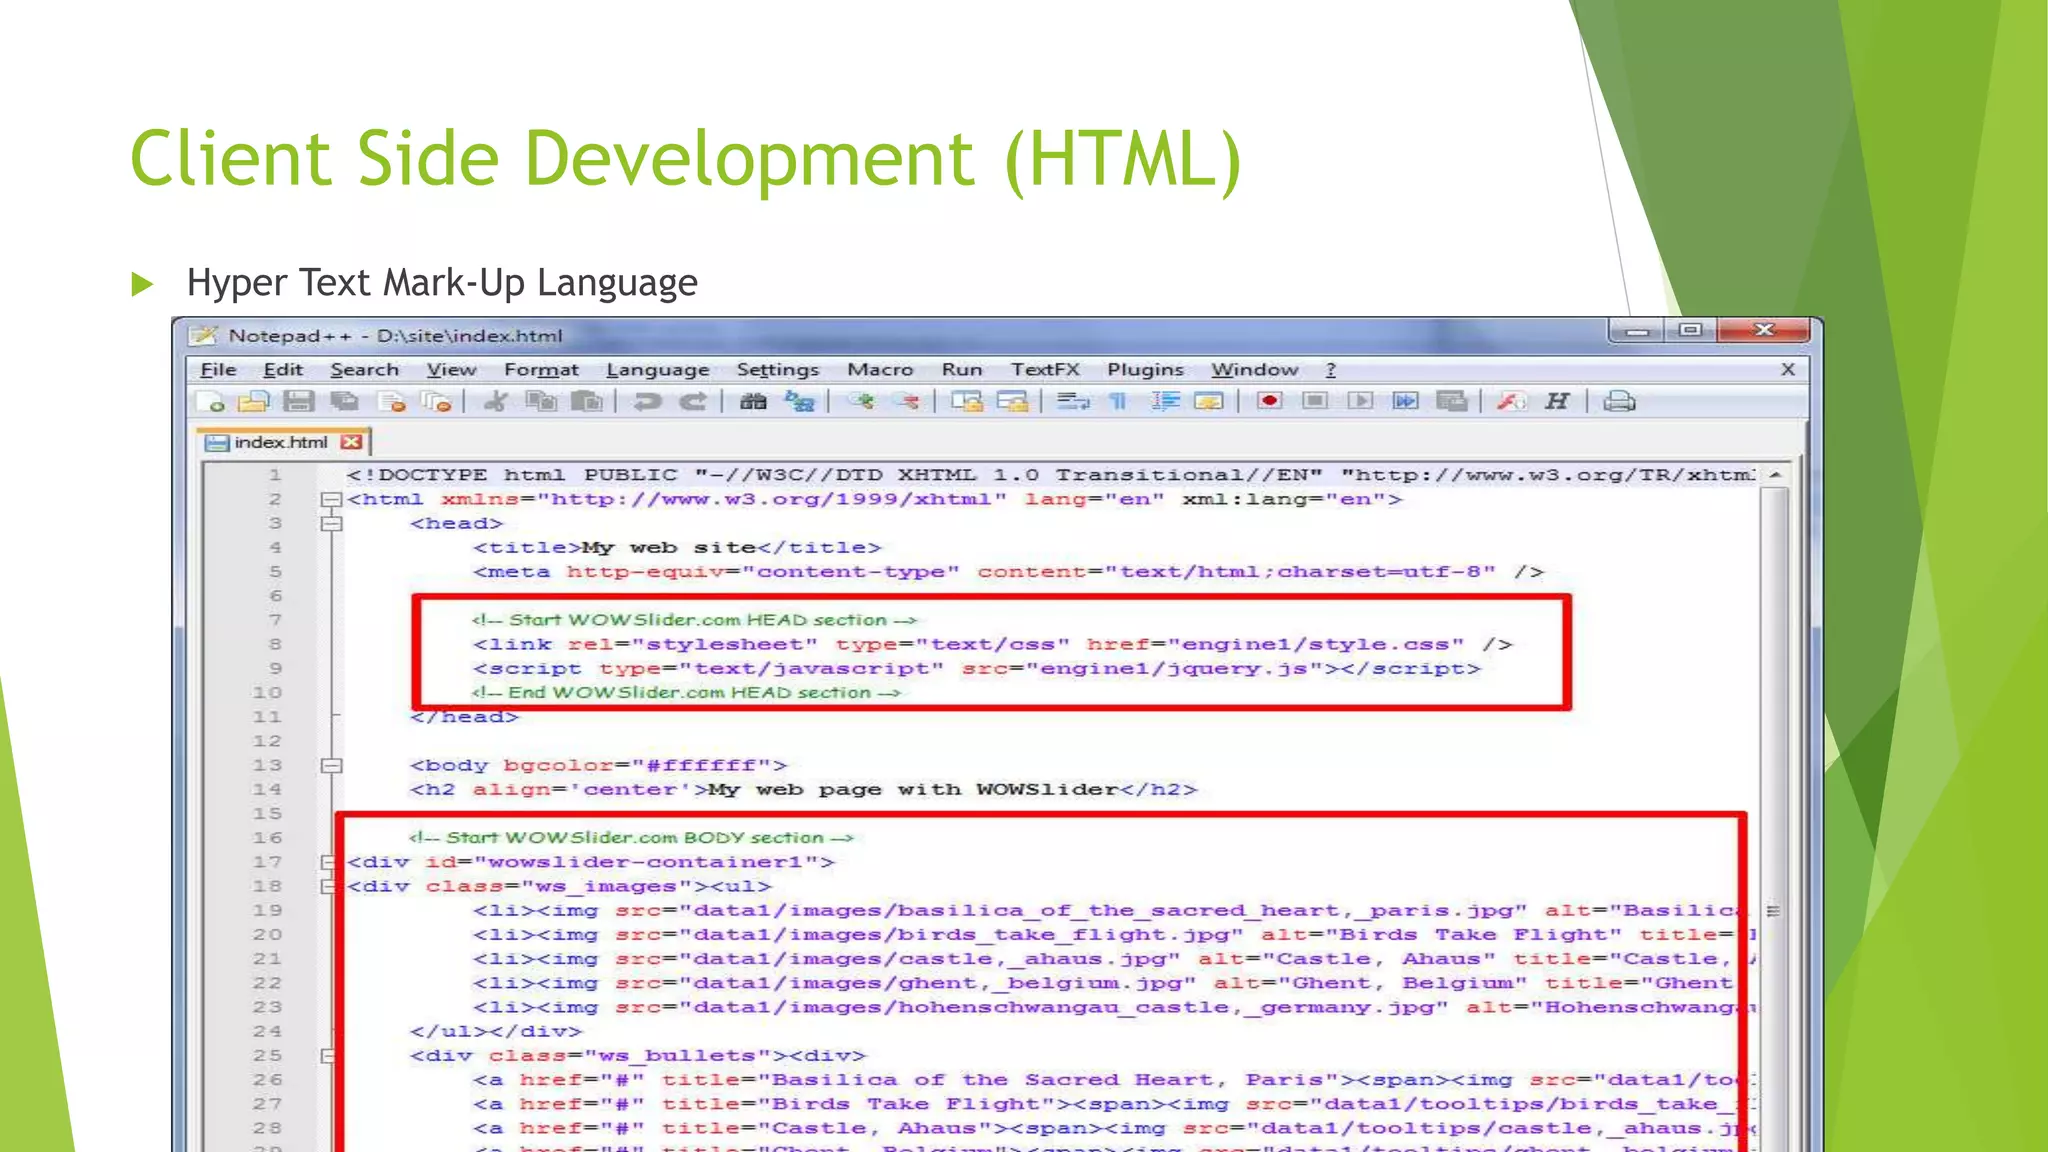
Task: Minimize the Notepad++ window
Action: click(x=1637, y=330)
